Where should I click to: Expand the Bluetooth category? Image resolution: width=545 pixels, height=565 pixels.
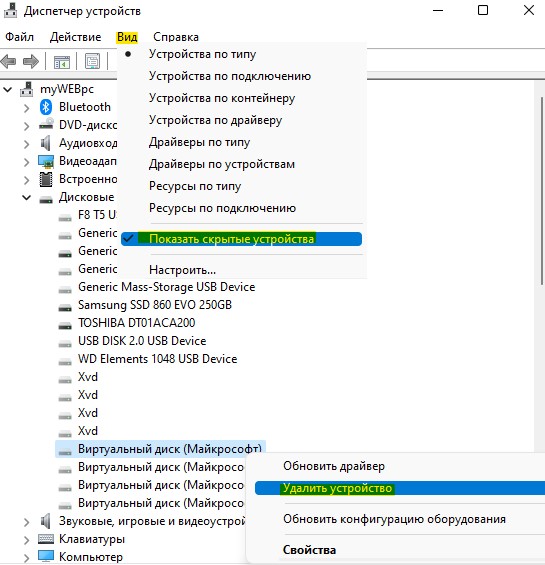(26, 108)
